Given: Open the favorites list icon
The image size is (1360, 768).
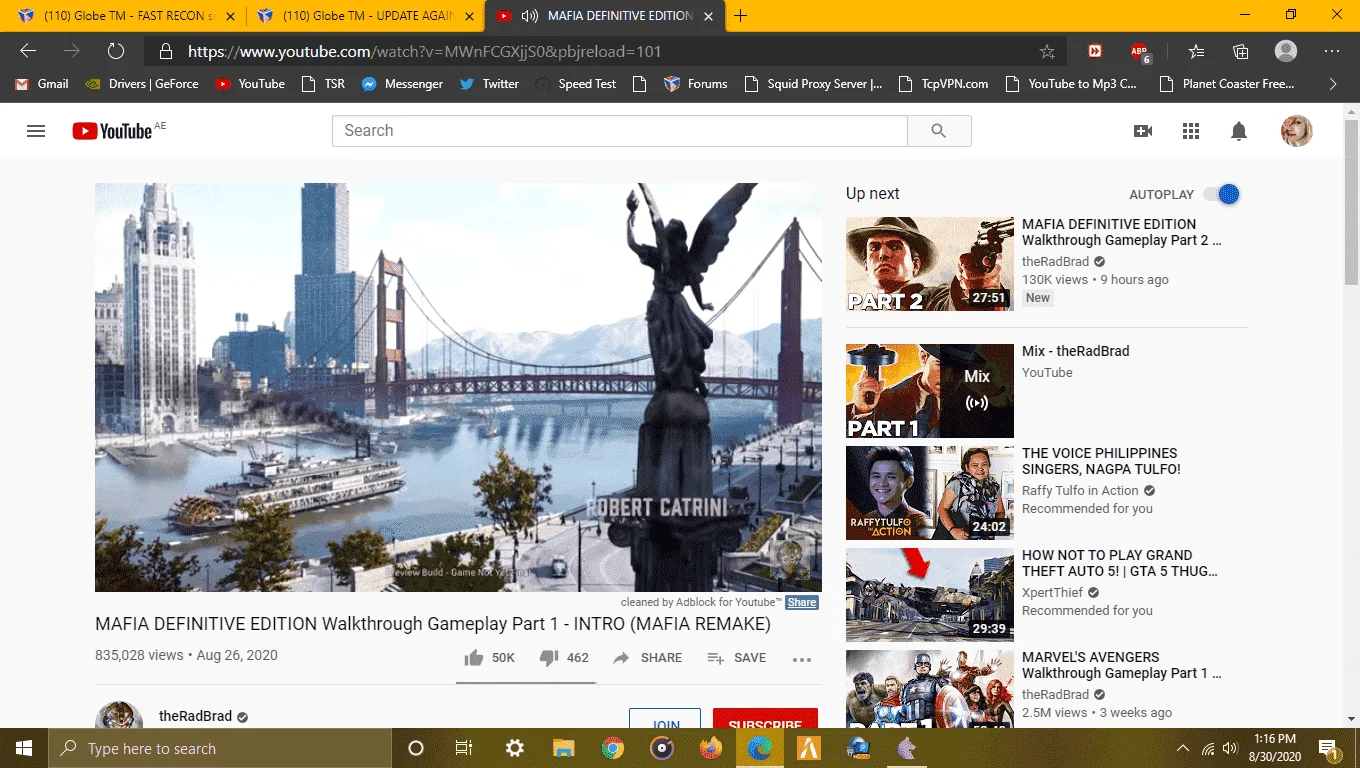Looking at the screenshot, I should point(1196,51).
